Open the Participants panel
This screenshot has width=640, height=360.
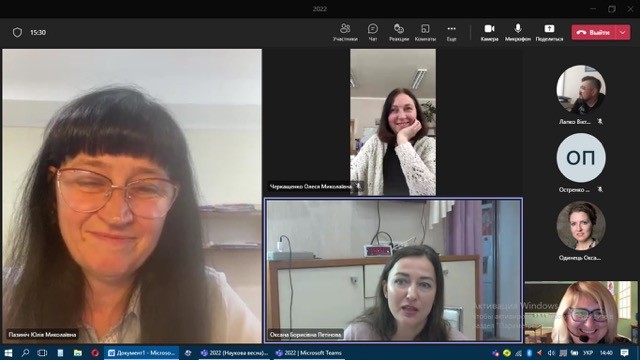coord(345,32)
